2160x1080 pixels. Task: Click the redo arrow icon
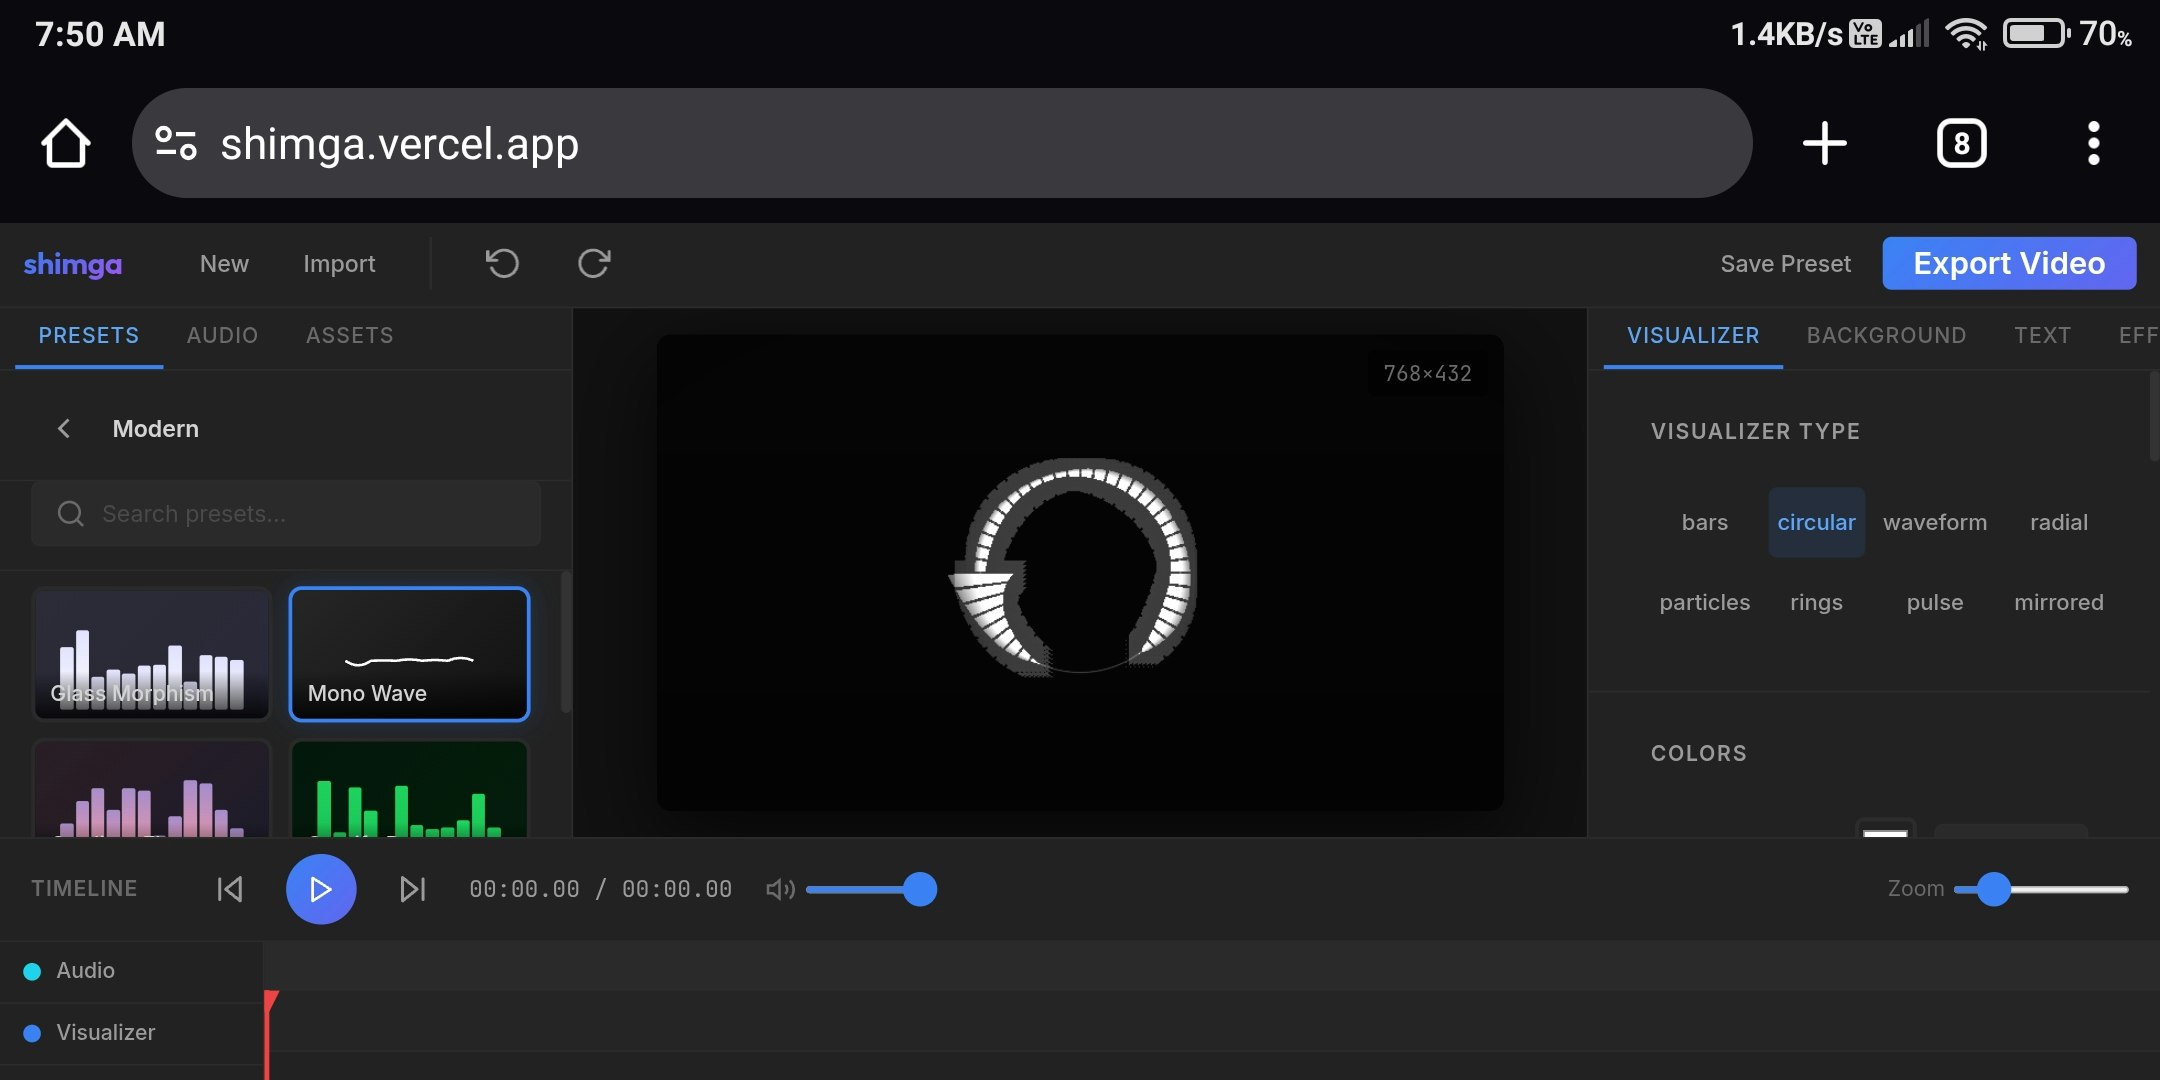594,263
